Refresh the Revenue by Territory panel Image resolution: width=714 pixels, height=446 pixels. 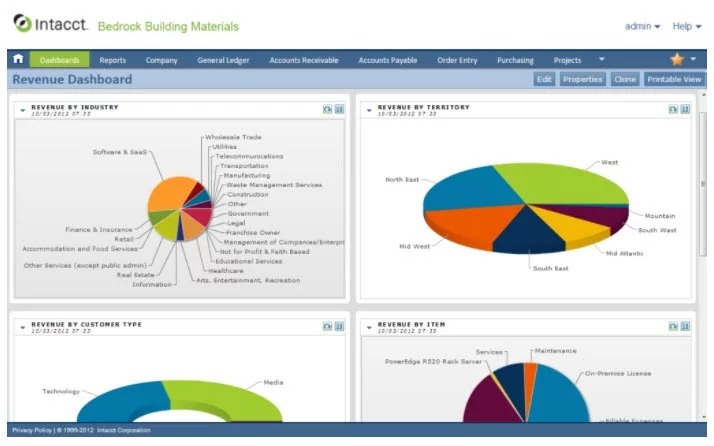673,109
